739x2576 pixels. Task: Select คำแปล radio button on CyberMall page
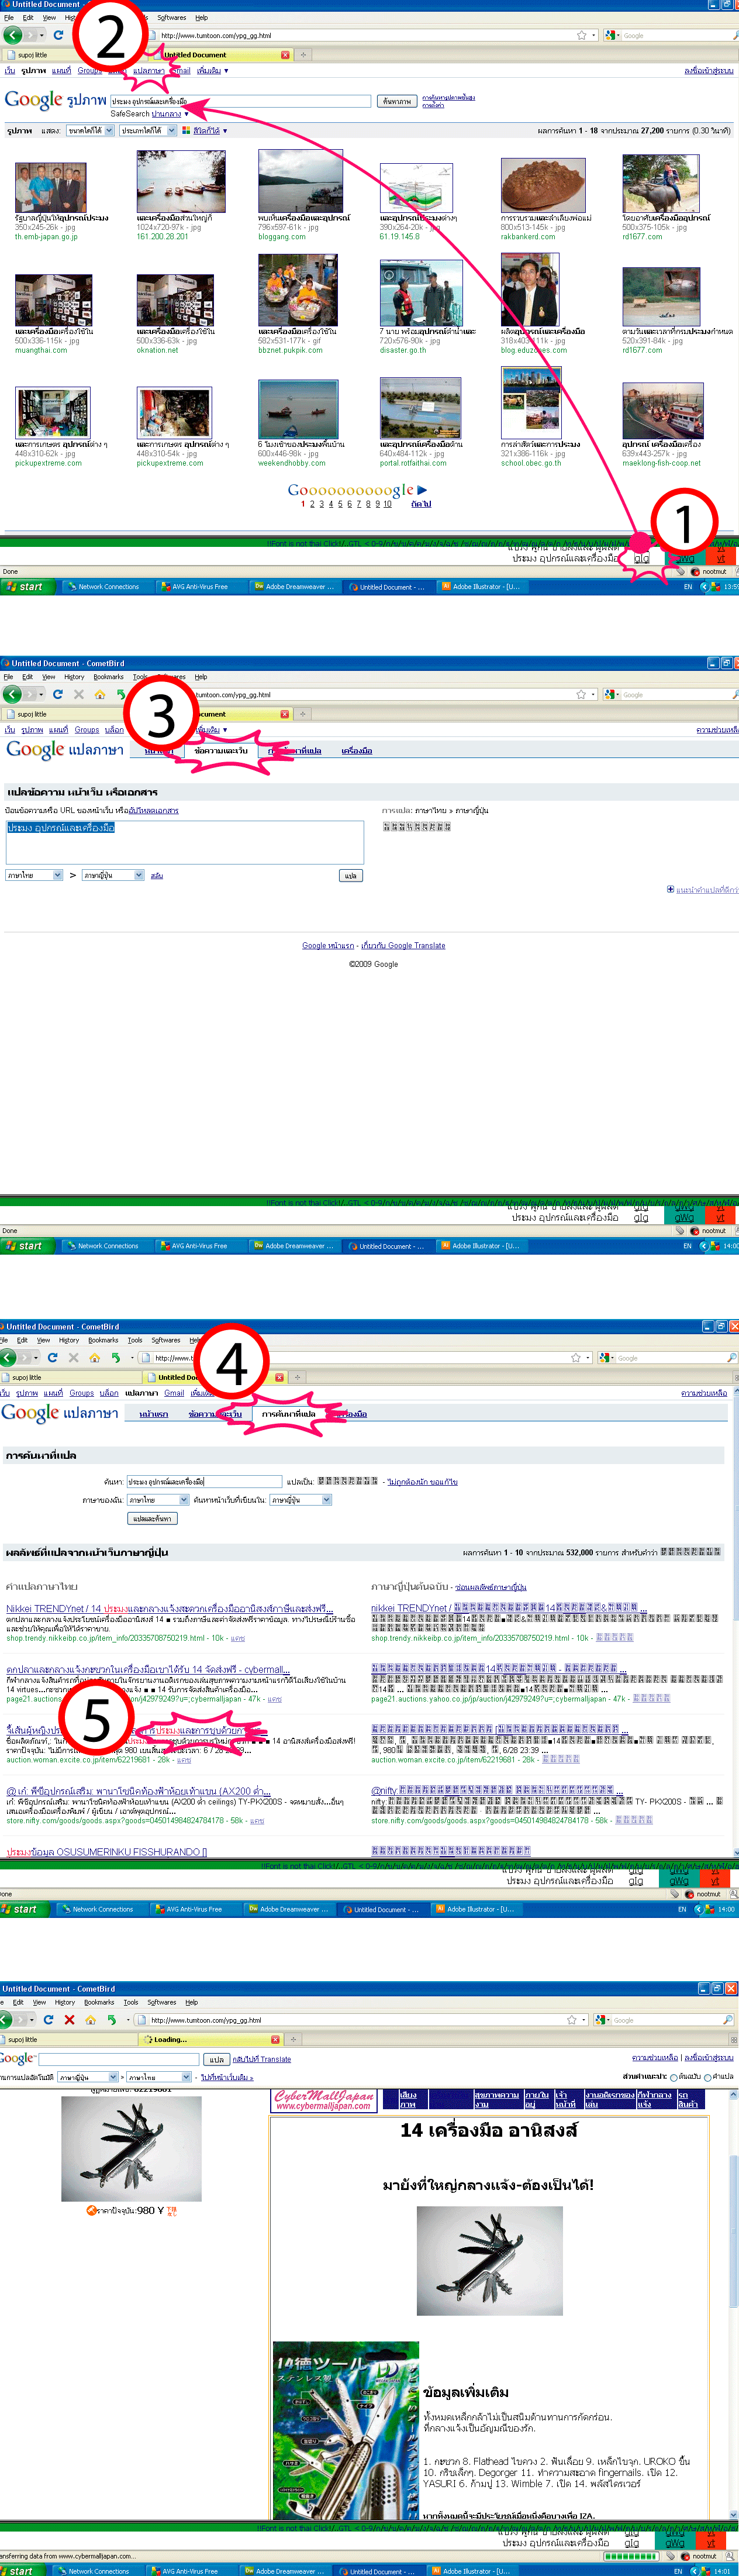pos(708,2077)
